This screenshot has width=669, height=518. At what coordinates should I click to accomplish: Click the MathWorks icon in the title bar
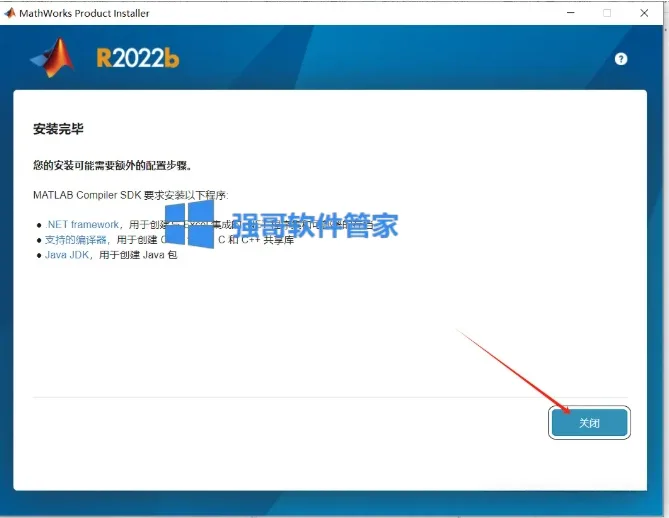click(10, 13)
